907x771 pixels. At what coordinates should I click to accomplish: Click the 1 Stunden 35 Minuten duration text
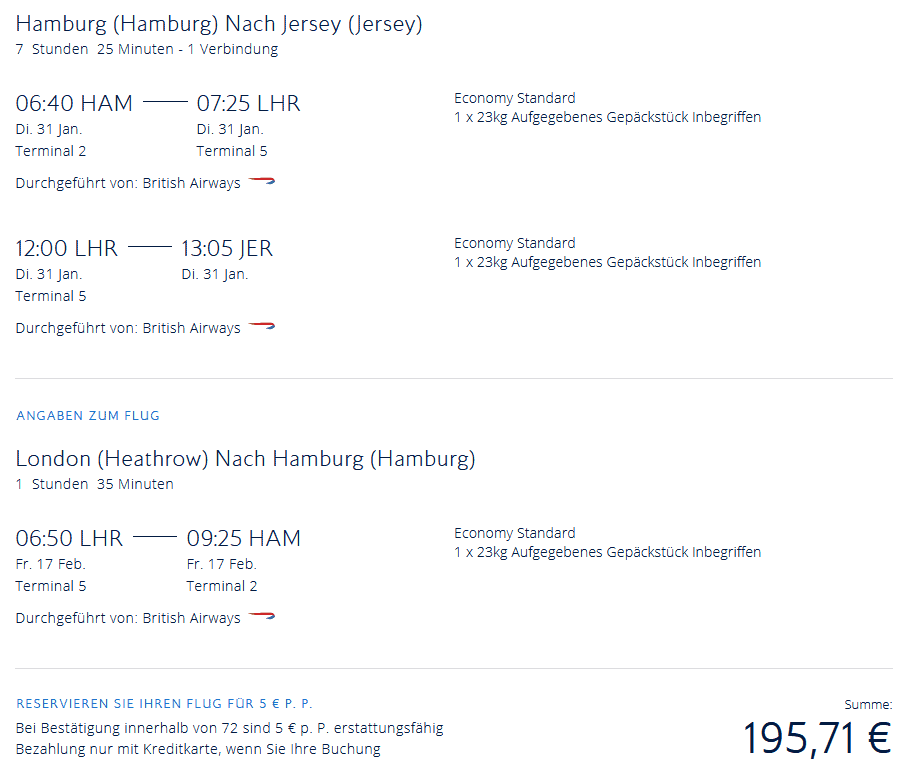(x=94, y=484)
